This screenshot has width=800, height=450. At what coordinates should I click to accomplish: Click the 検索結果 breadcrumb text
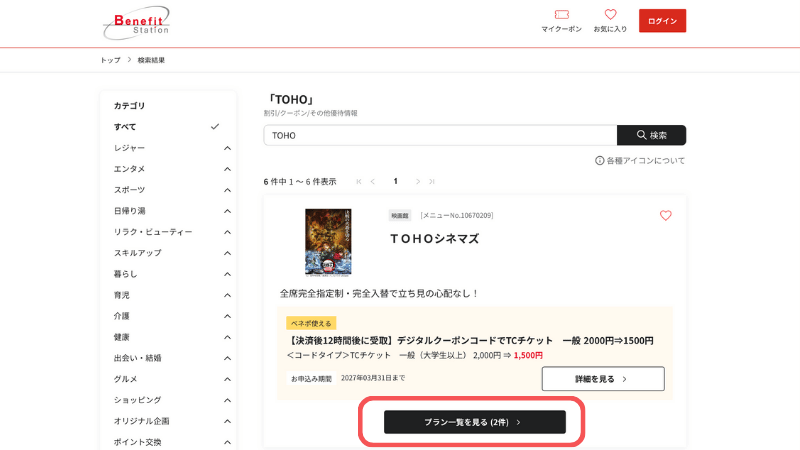click(151, 60)
